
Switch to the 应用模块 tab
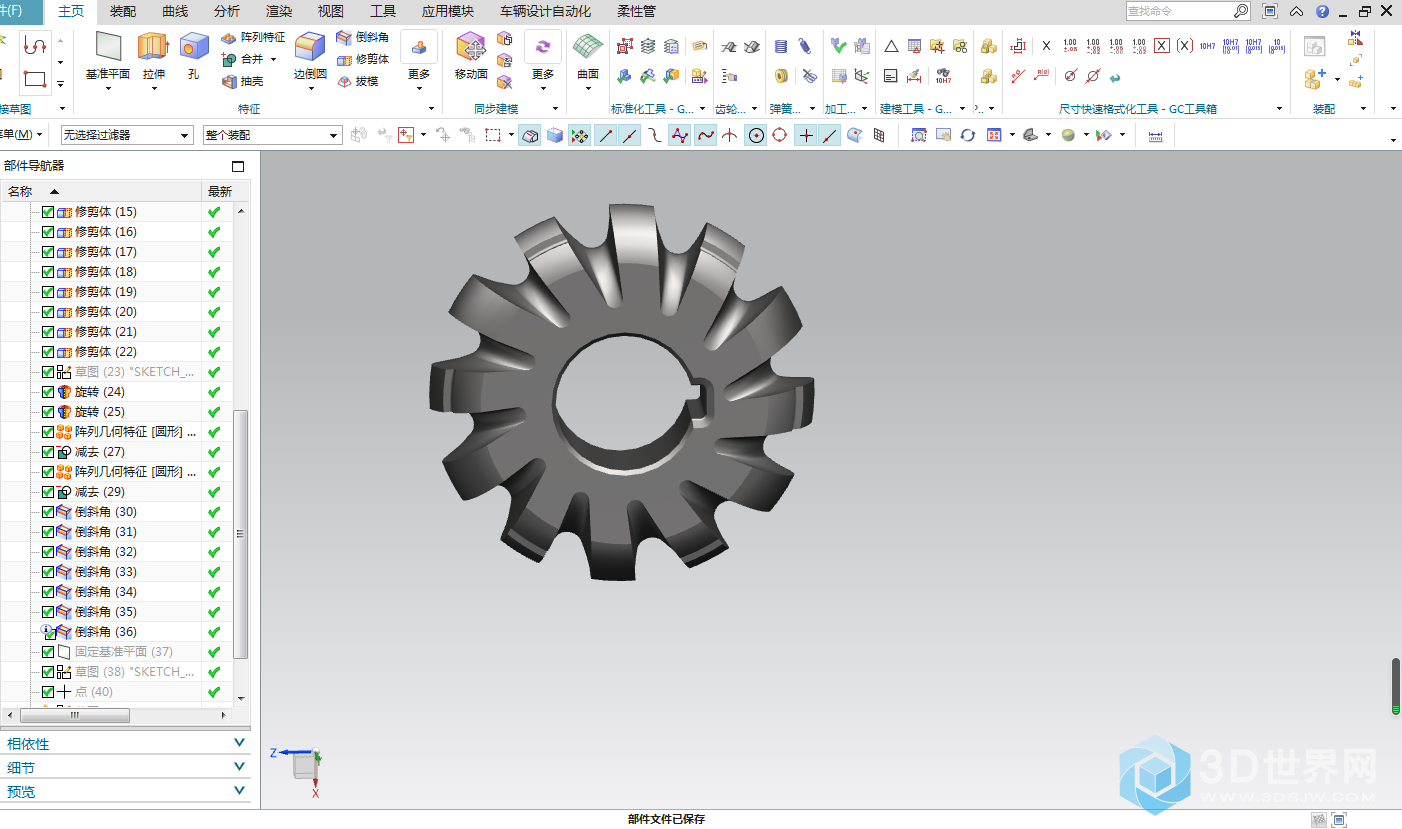448,12
